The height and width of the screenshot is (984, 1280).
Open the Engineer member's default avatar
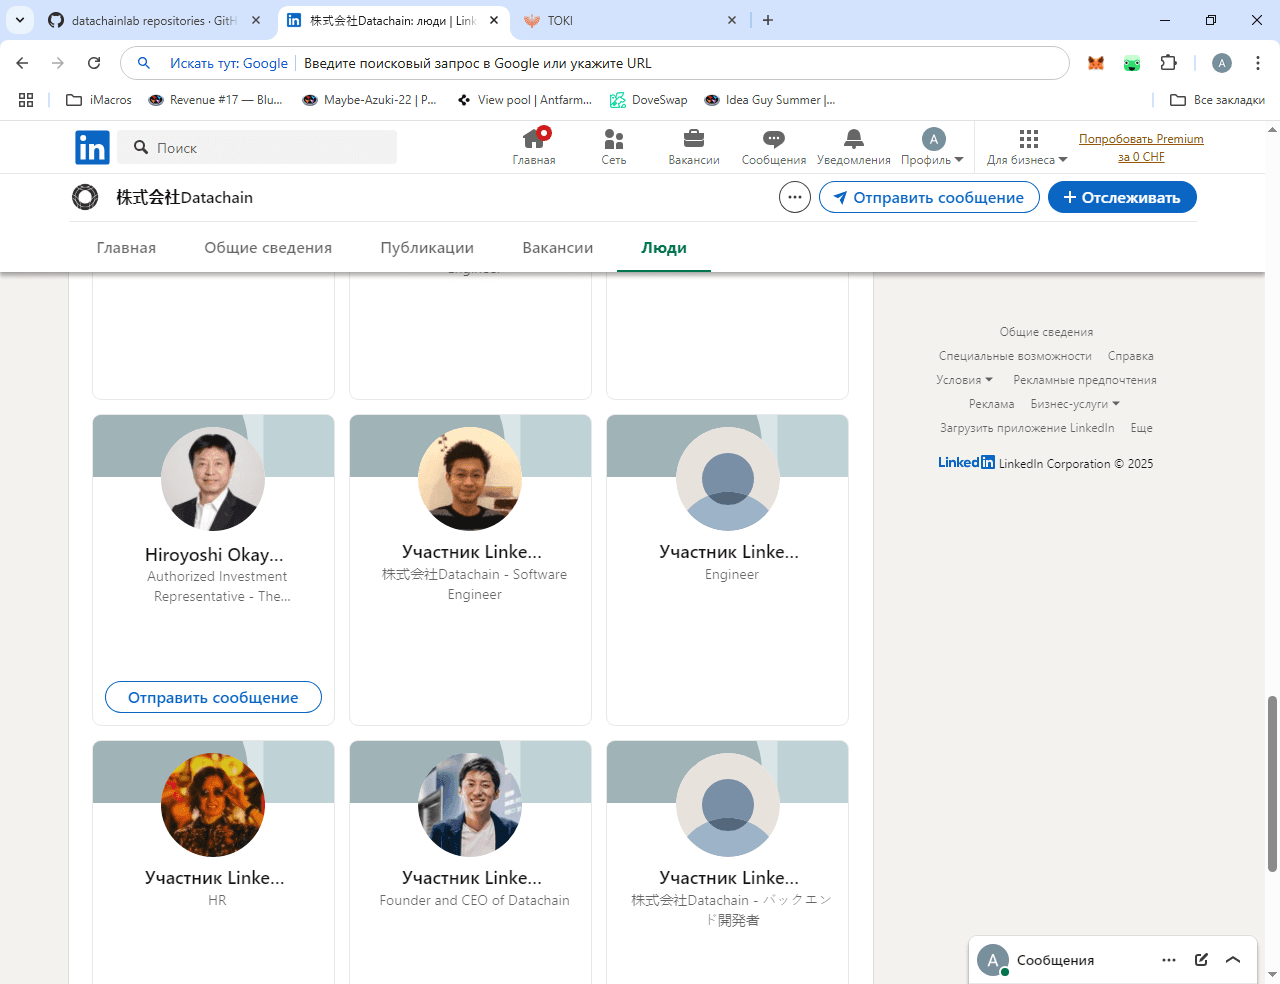click(x=728, y=479)
